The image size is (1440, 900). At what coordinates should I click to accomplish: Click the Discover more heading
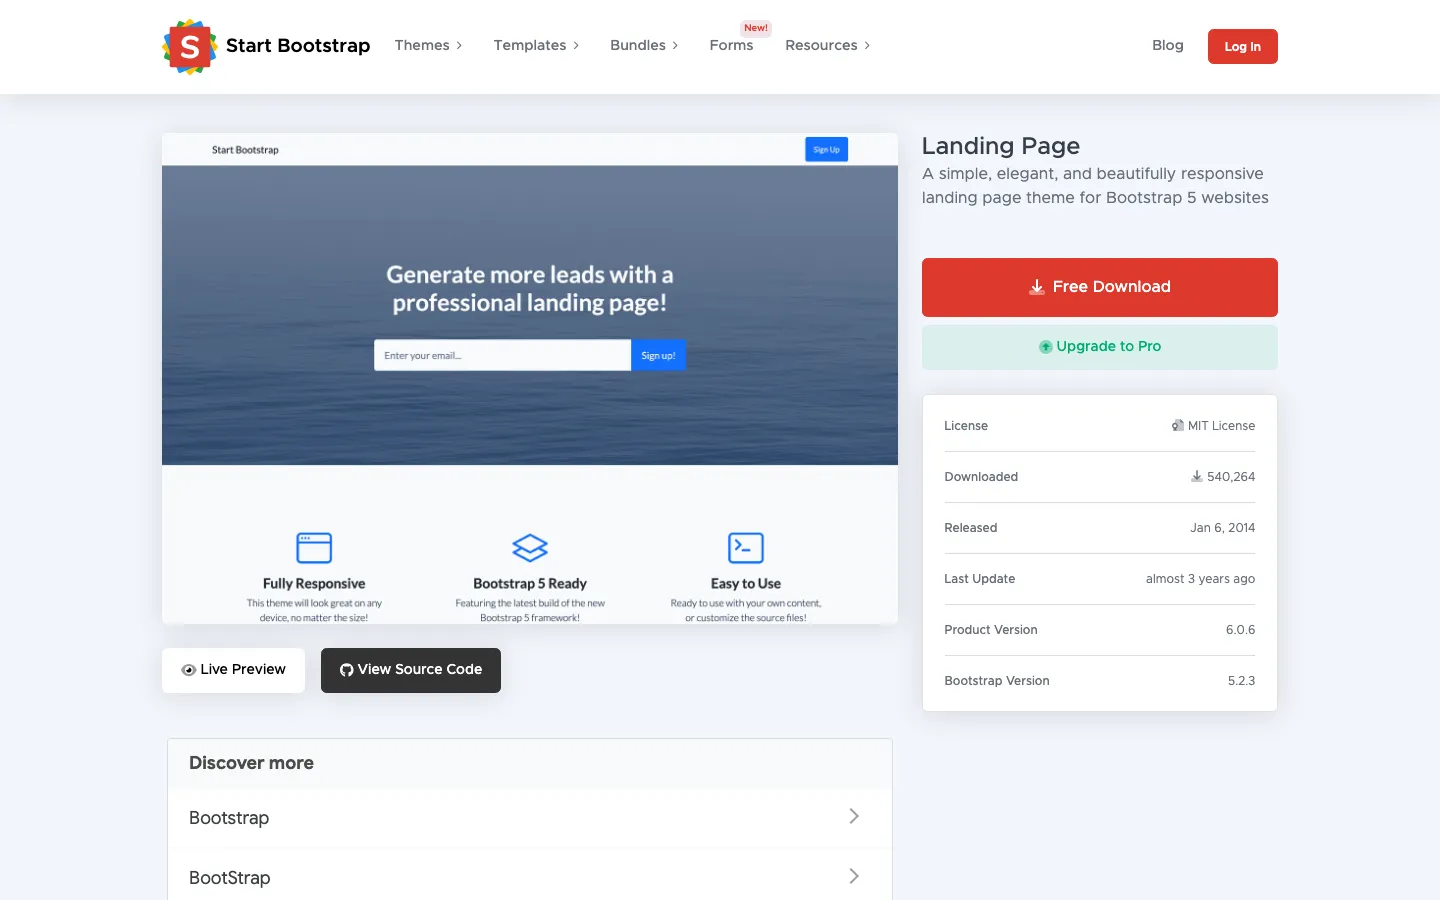pos(251,763)
